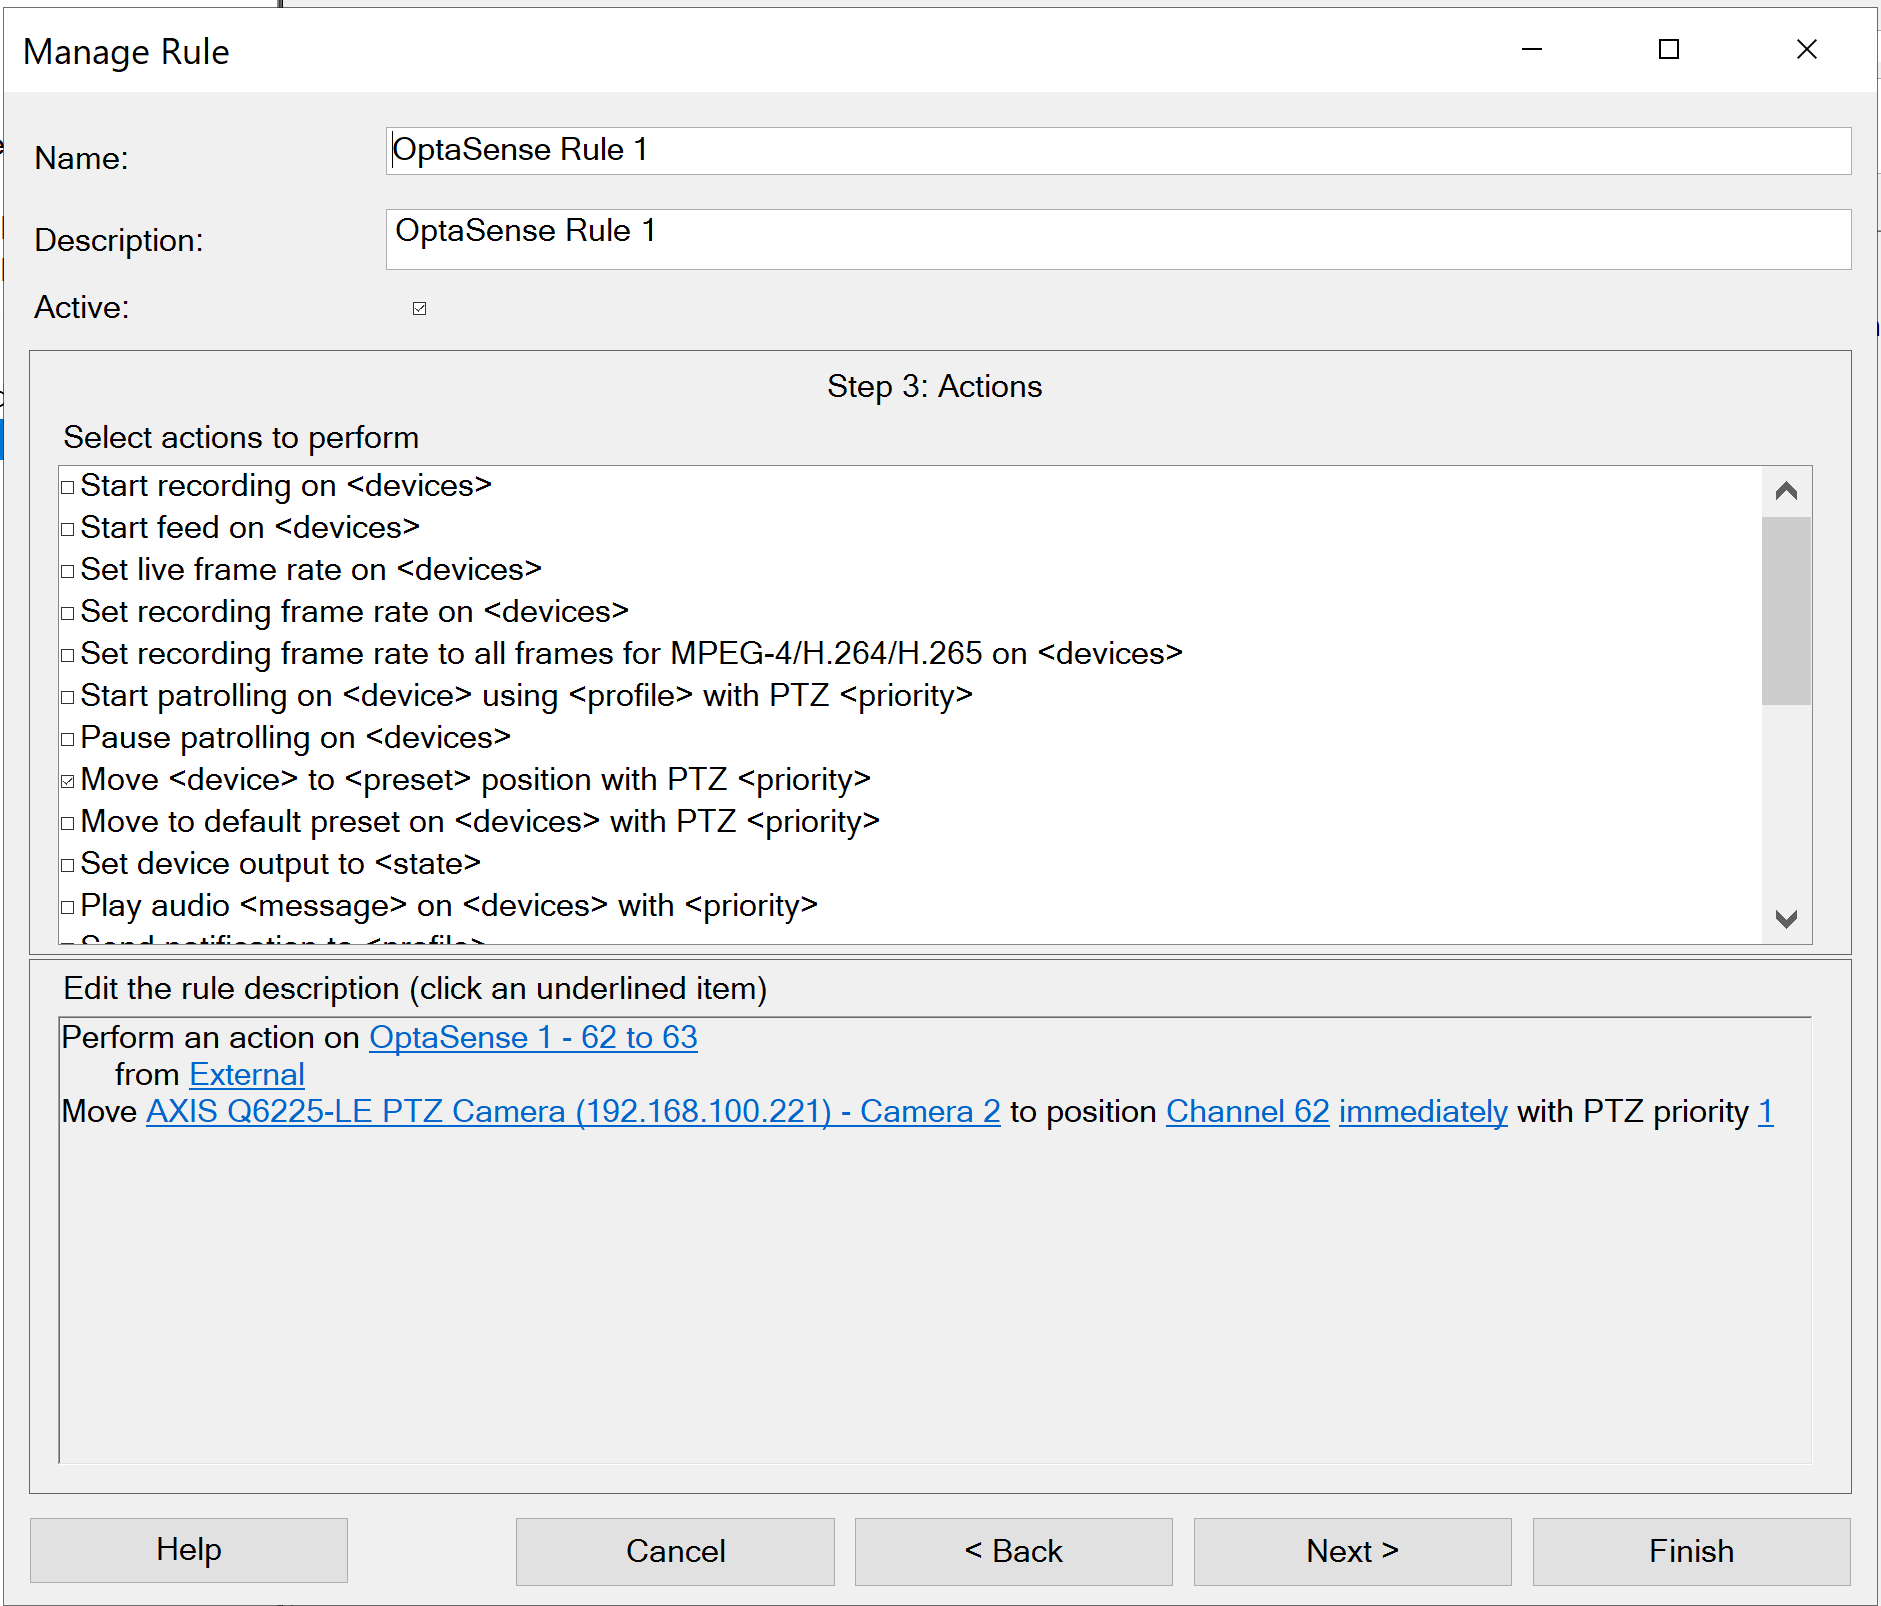This screenshot has height=1606, width=1881.
Task: Click the immediately timing link
Action: tap(1422, 1111)
